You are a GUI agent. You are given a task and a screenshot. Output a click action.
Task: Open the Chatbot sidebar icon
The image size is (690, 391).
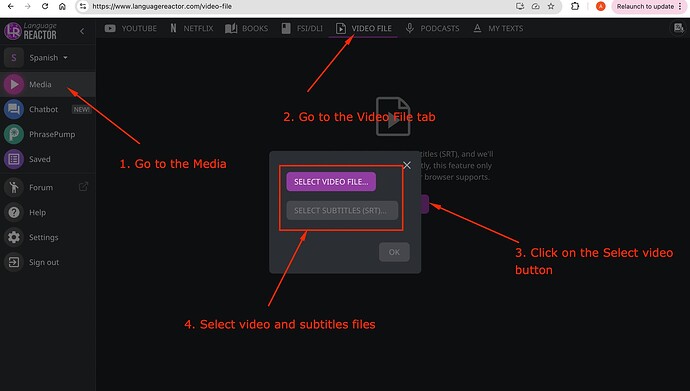point(14,109)
